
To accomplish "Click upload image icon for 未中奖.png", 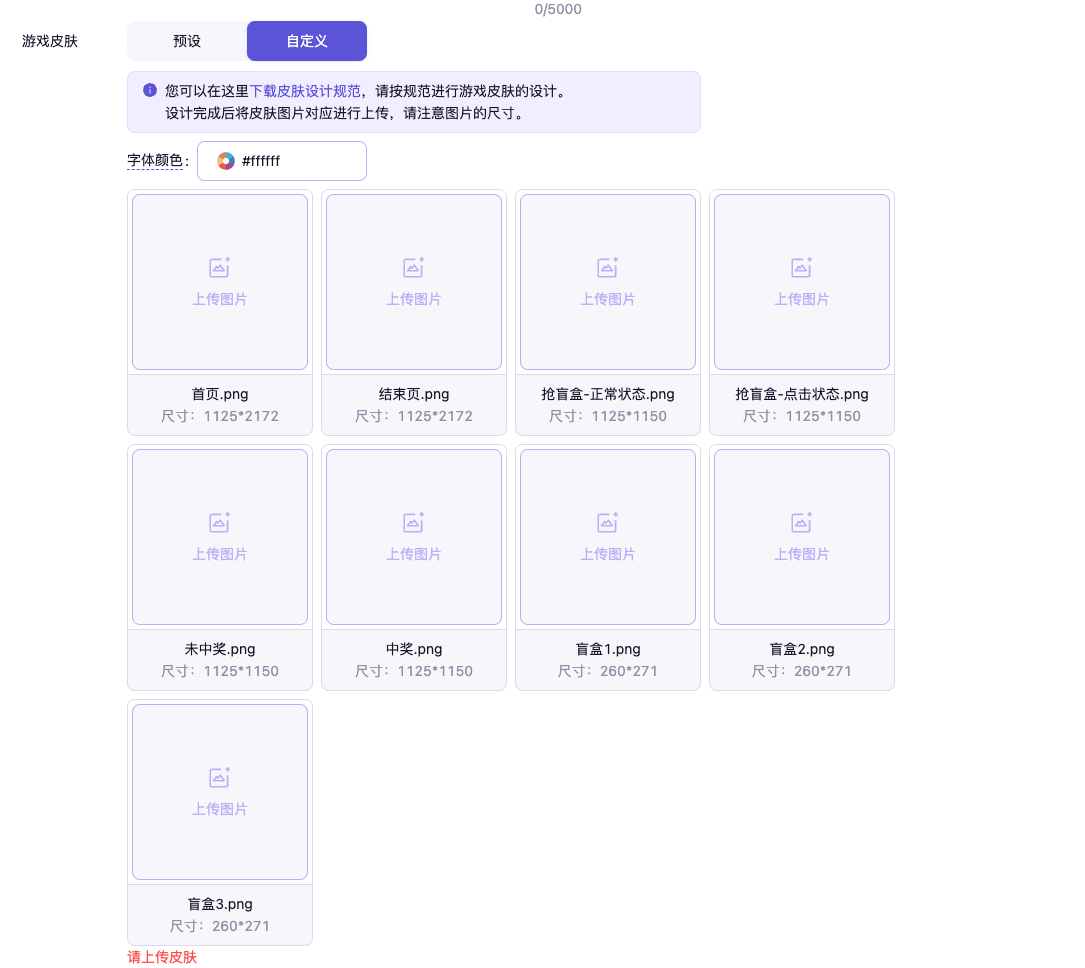I will (x=219, y=523).
